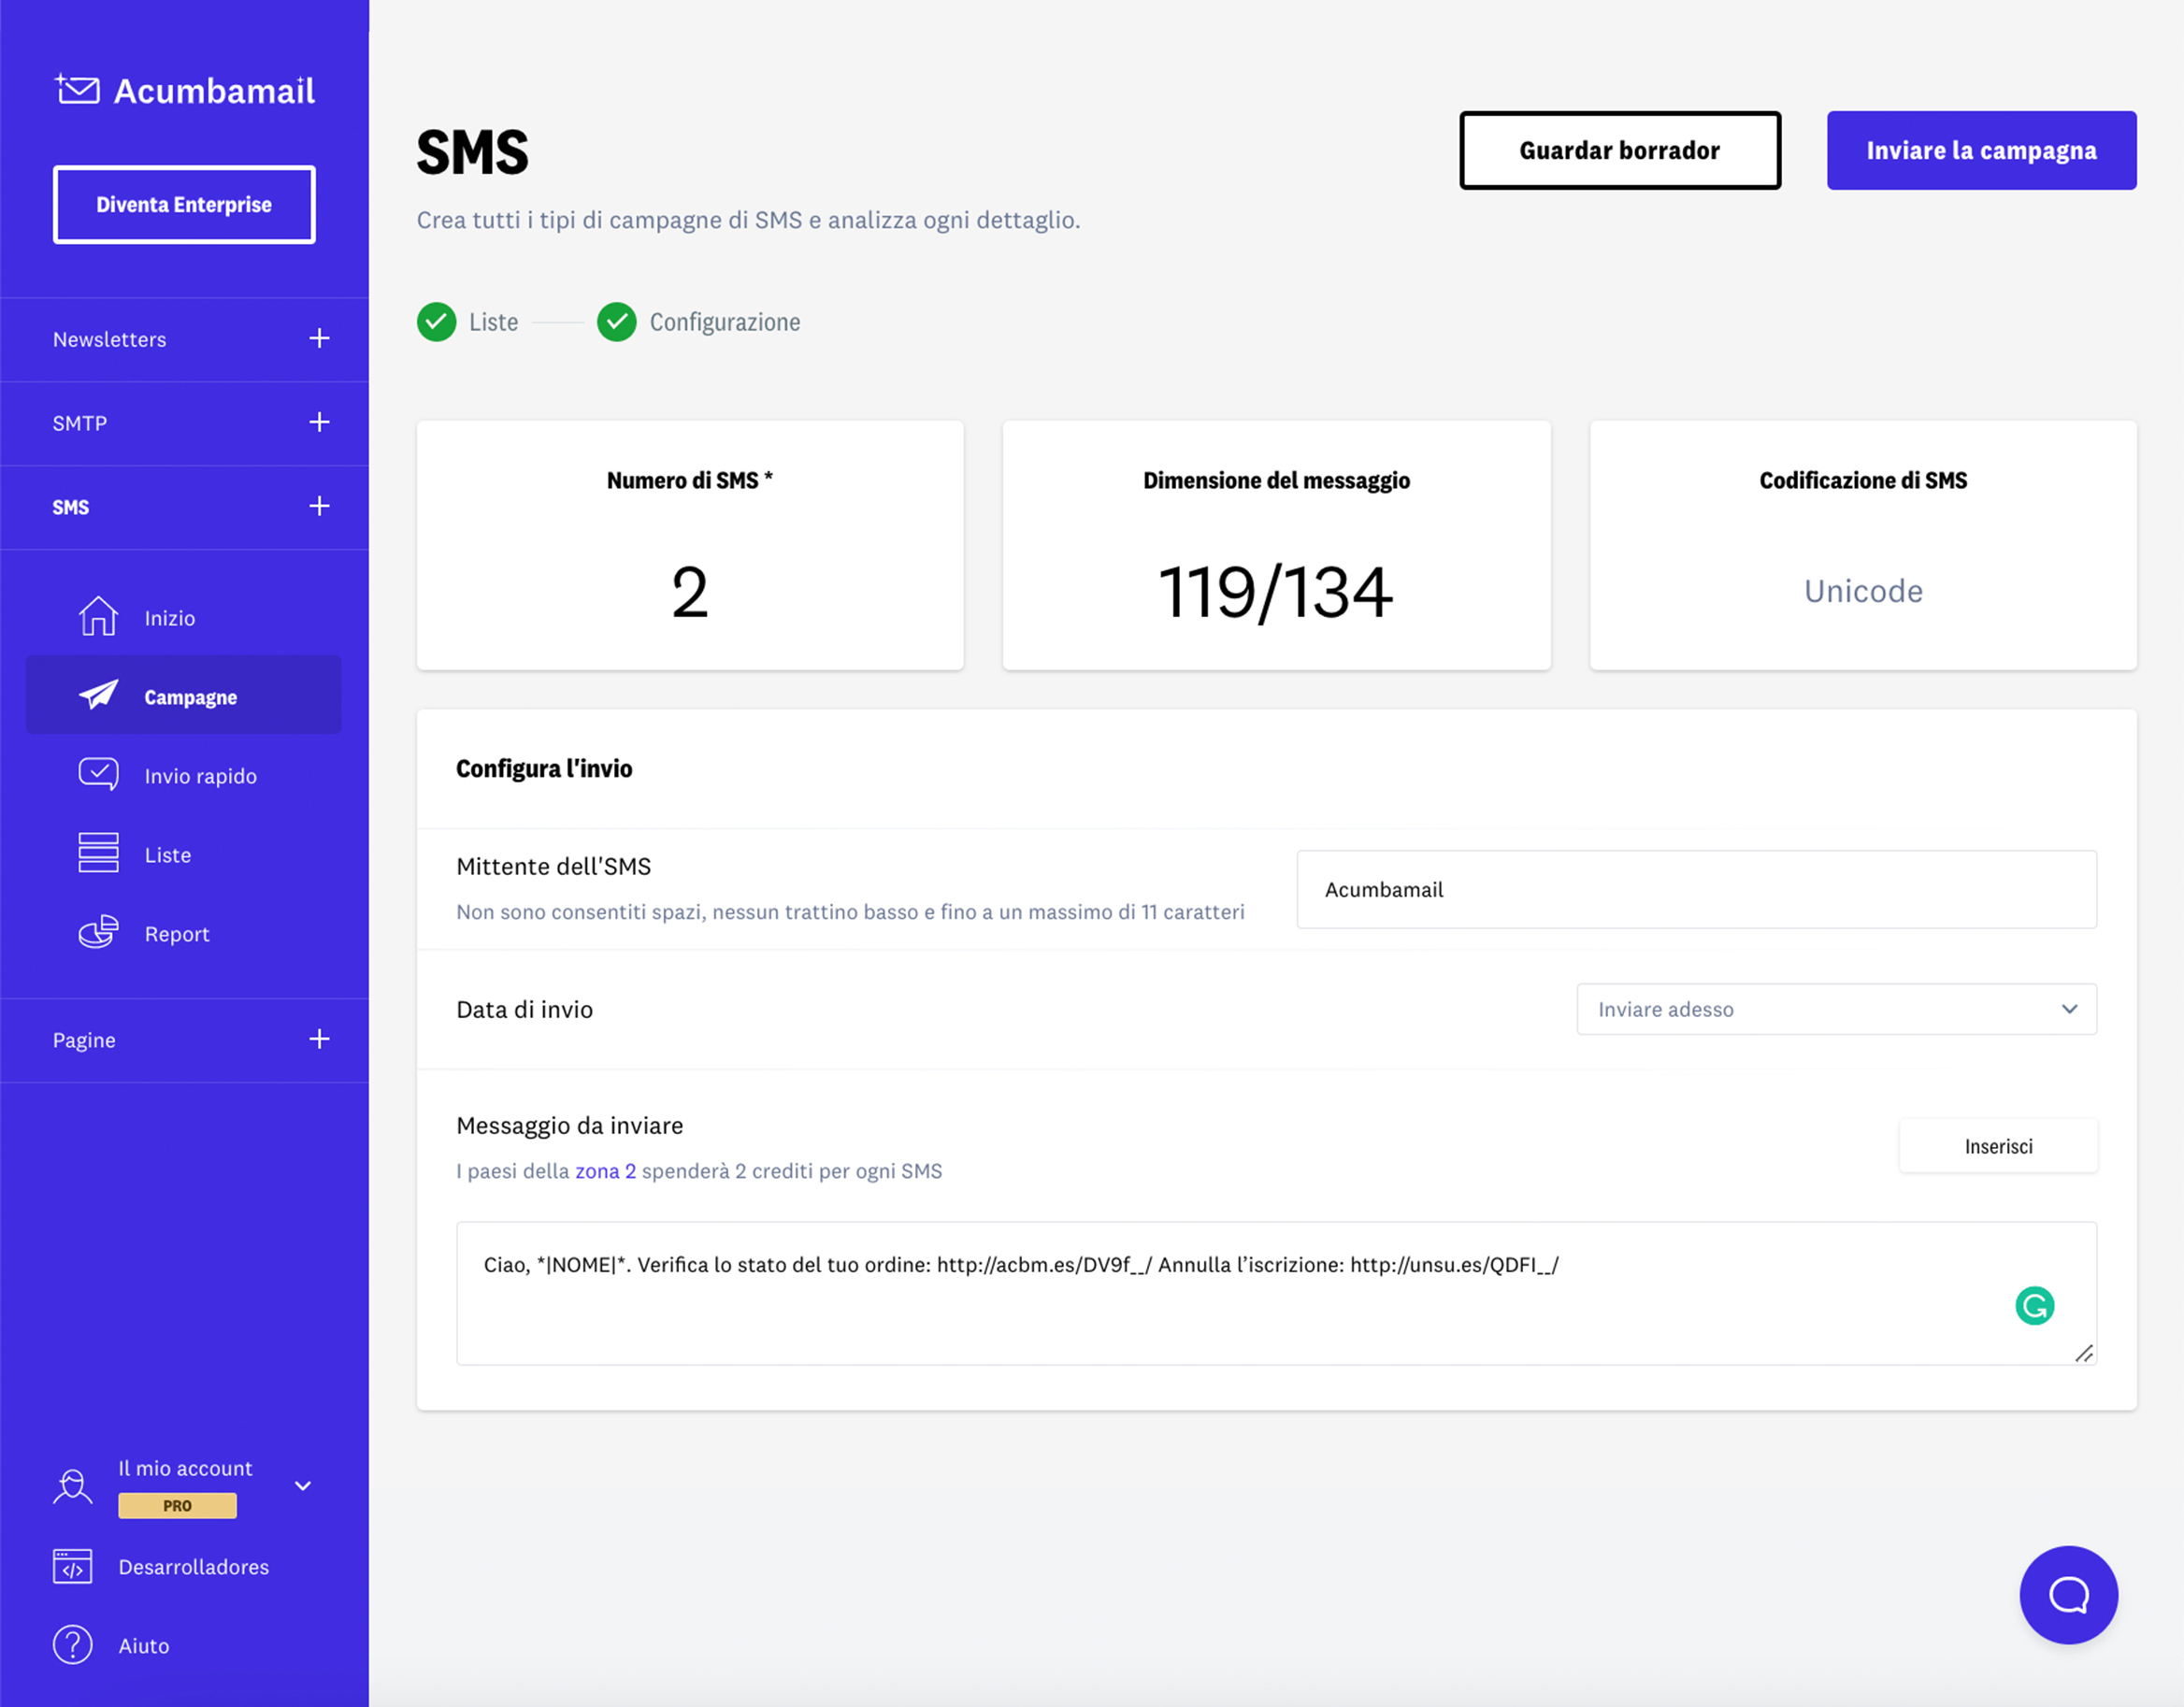This screenshot has height=1707, width=2184.
Task: Click the Mittente dell'SMS input field
Action: [x=1696, y=889]
